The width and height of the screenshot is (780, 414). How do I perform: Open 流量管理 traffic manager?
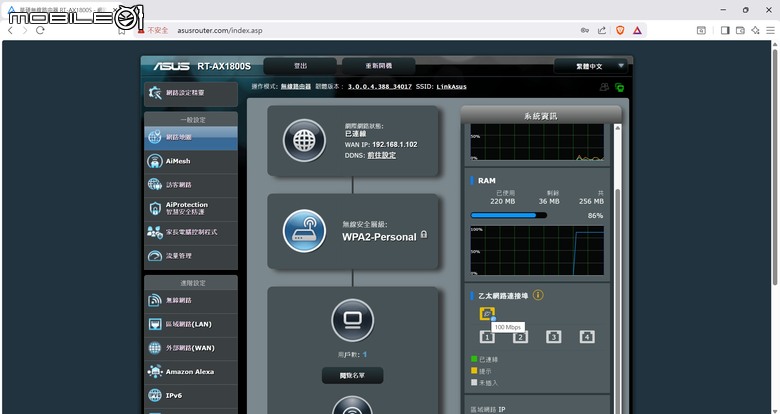tap(191, 256)
